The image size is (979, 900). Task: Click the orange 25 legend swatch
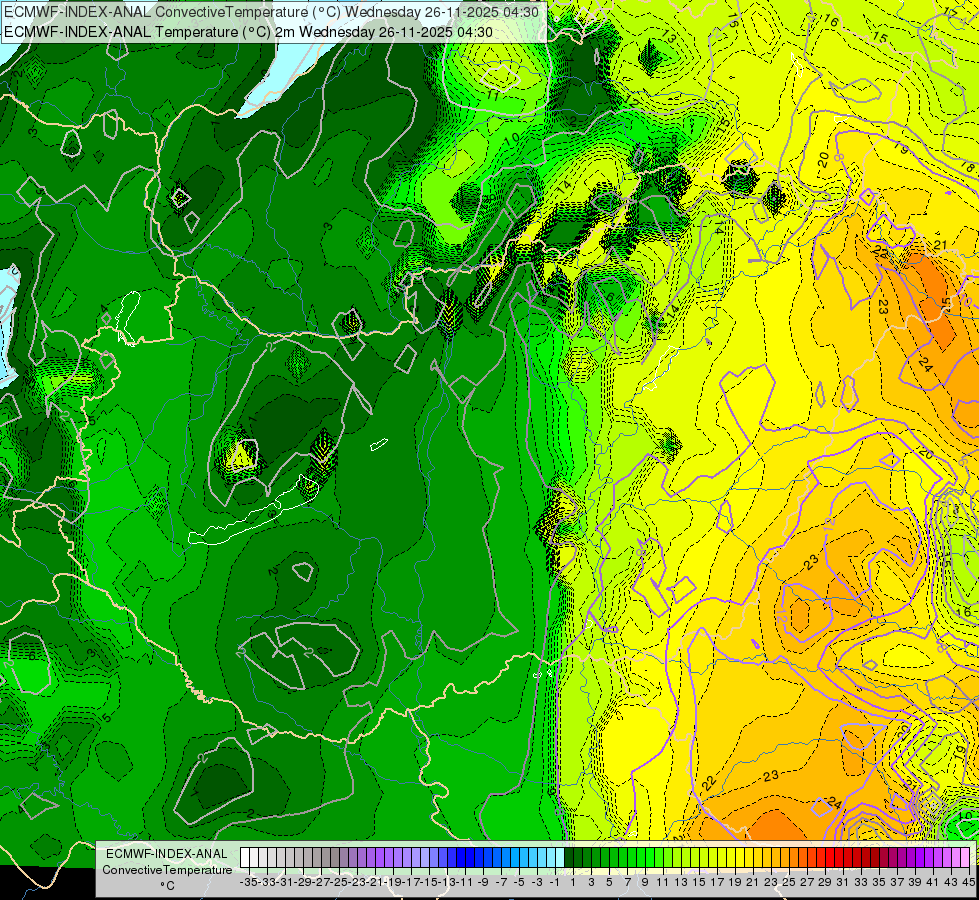pos(785,858)
